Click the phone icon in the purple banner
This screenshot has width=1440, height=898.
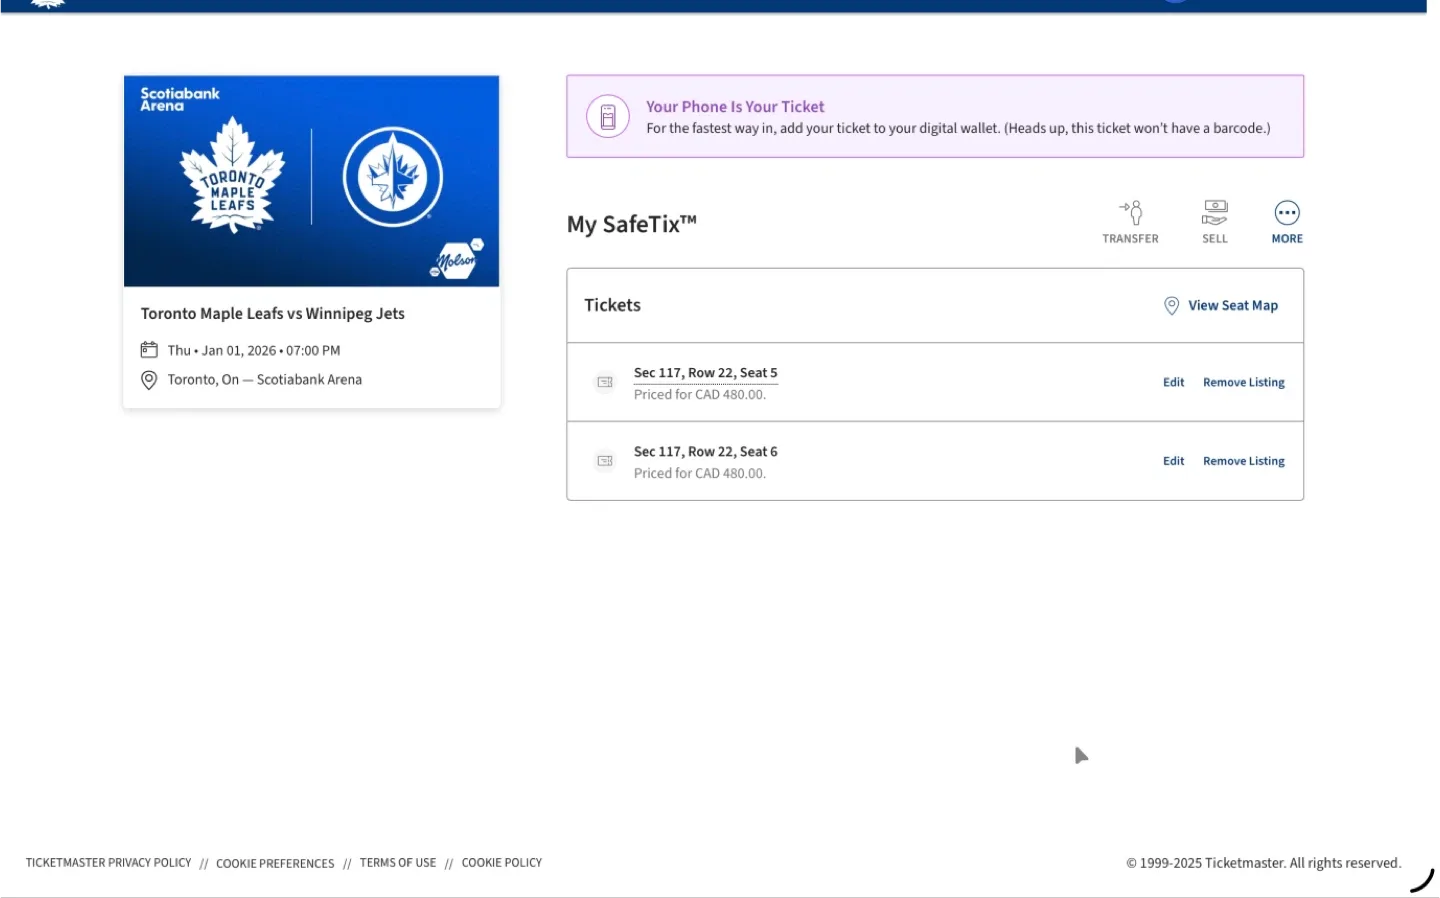608,117
